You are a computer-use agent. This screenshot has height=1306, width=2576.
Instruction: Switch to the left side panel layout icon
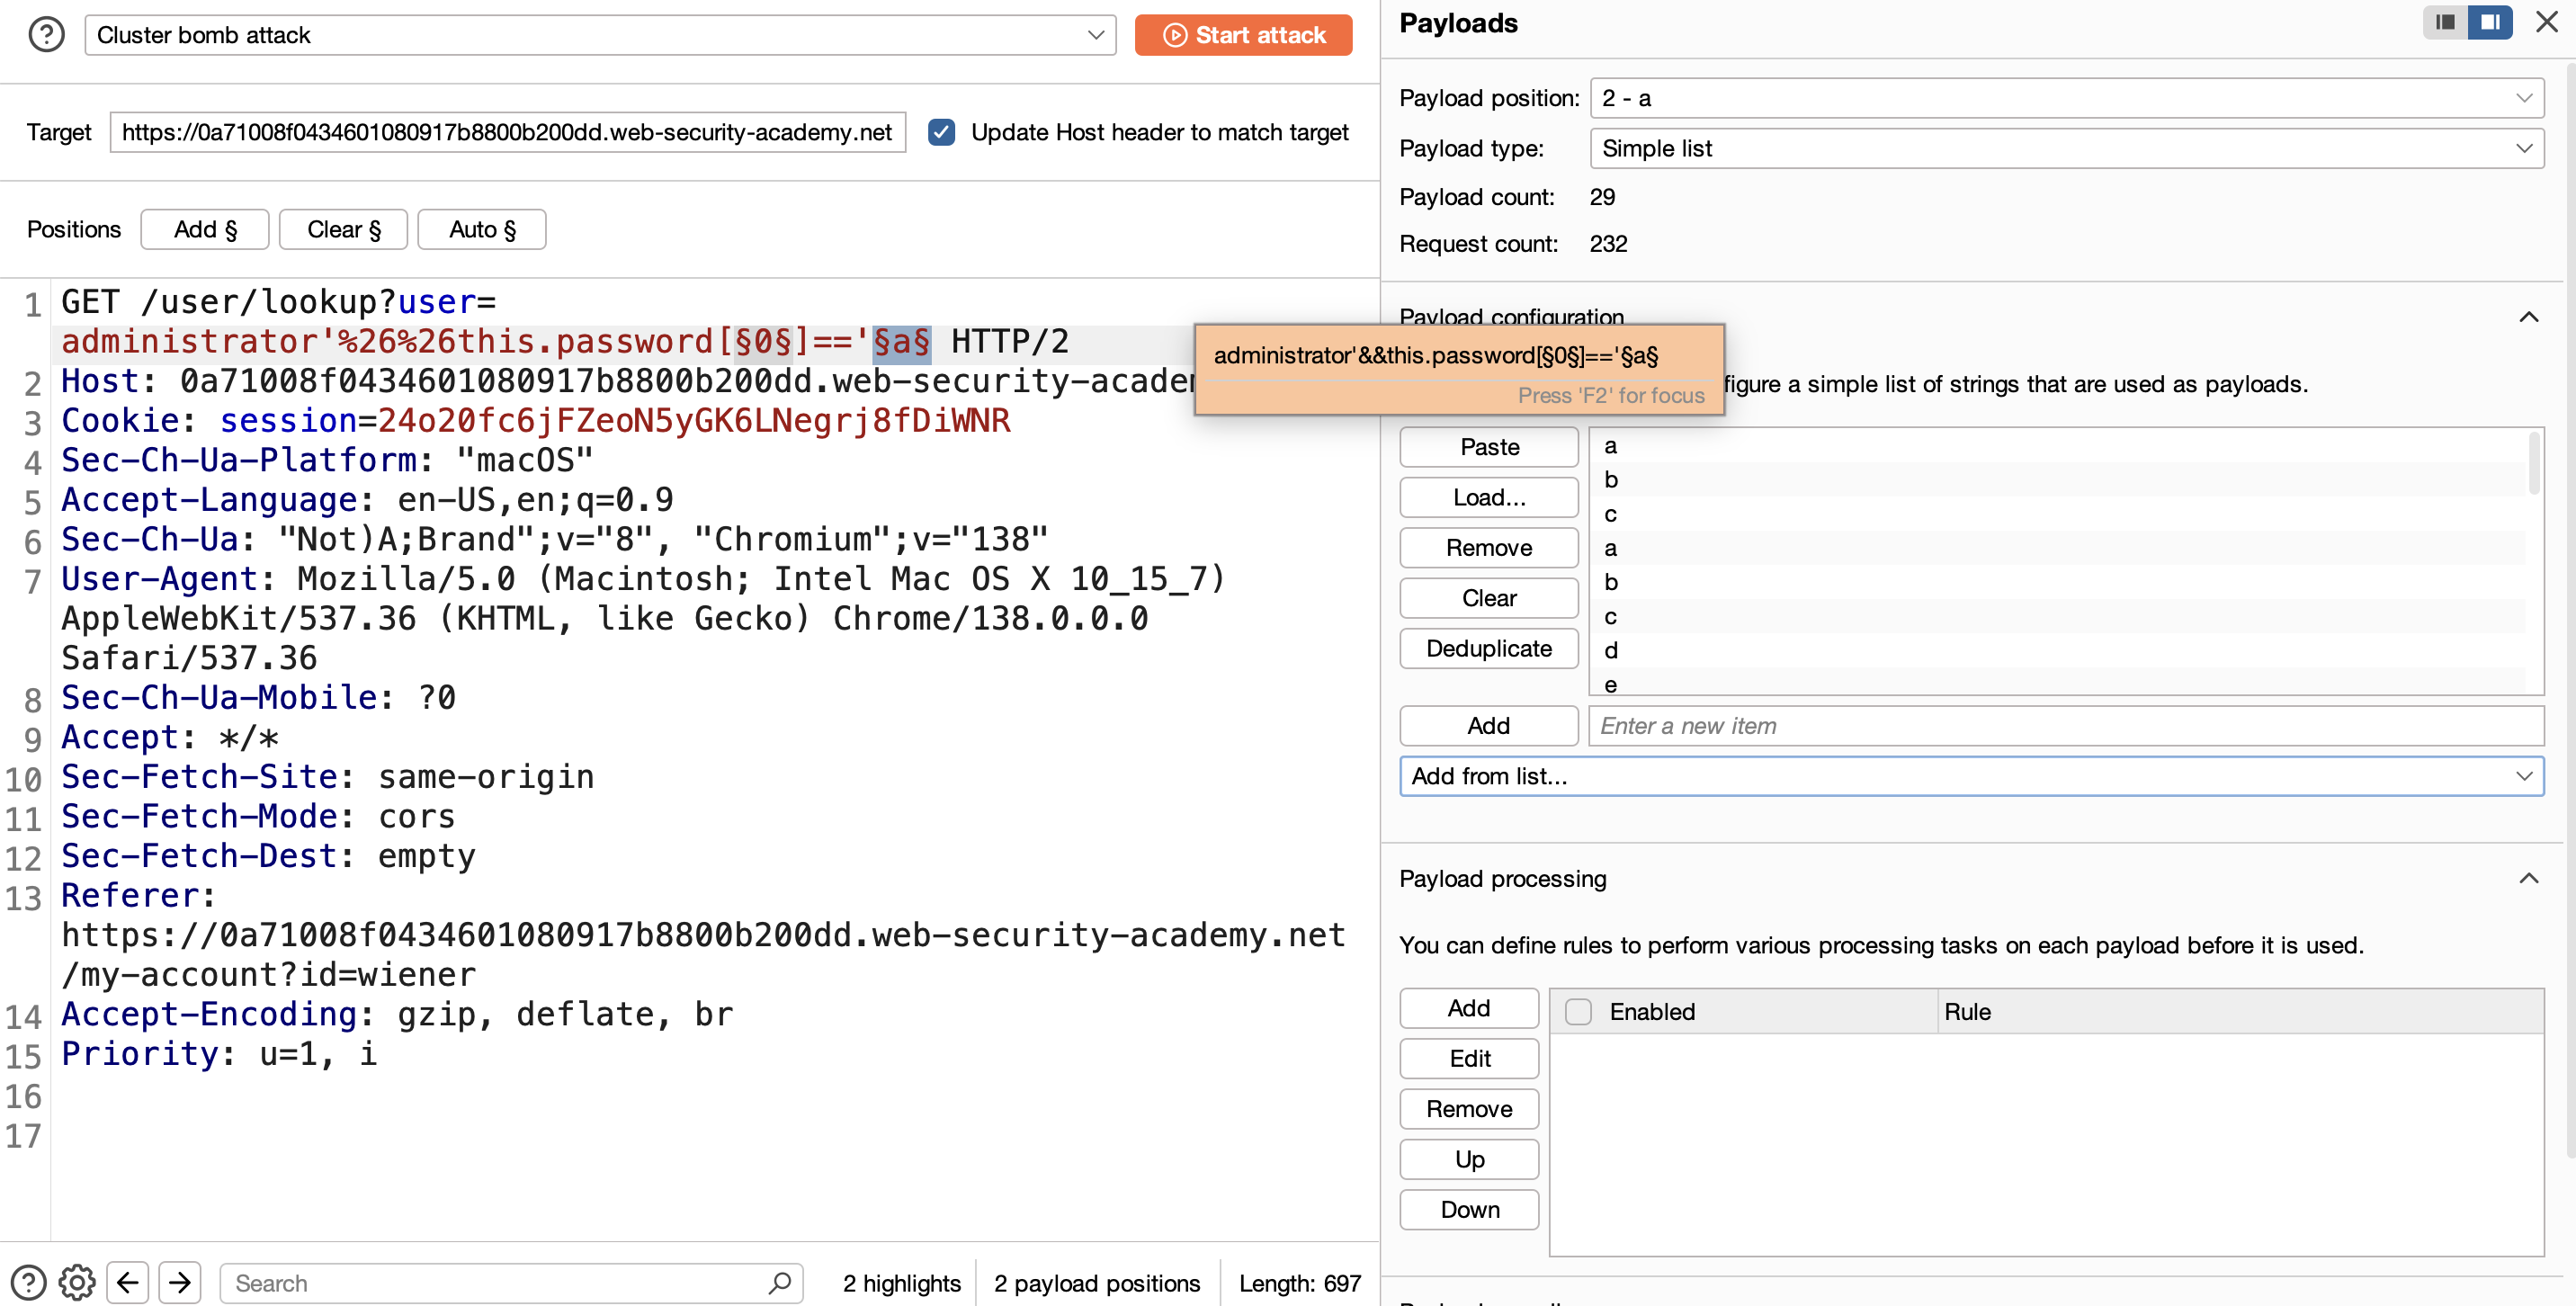click(x=2444, y=22)
